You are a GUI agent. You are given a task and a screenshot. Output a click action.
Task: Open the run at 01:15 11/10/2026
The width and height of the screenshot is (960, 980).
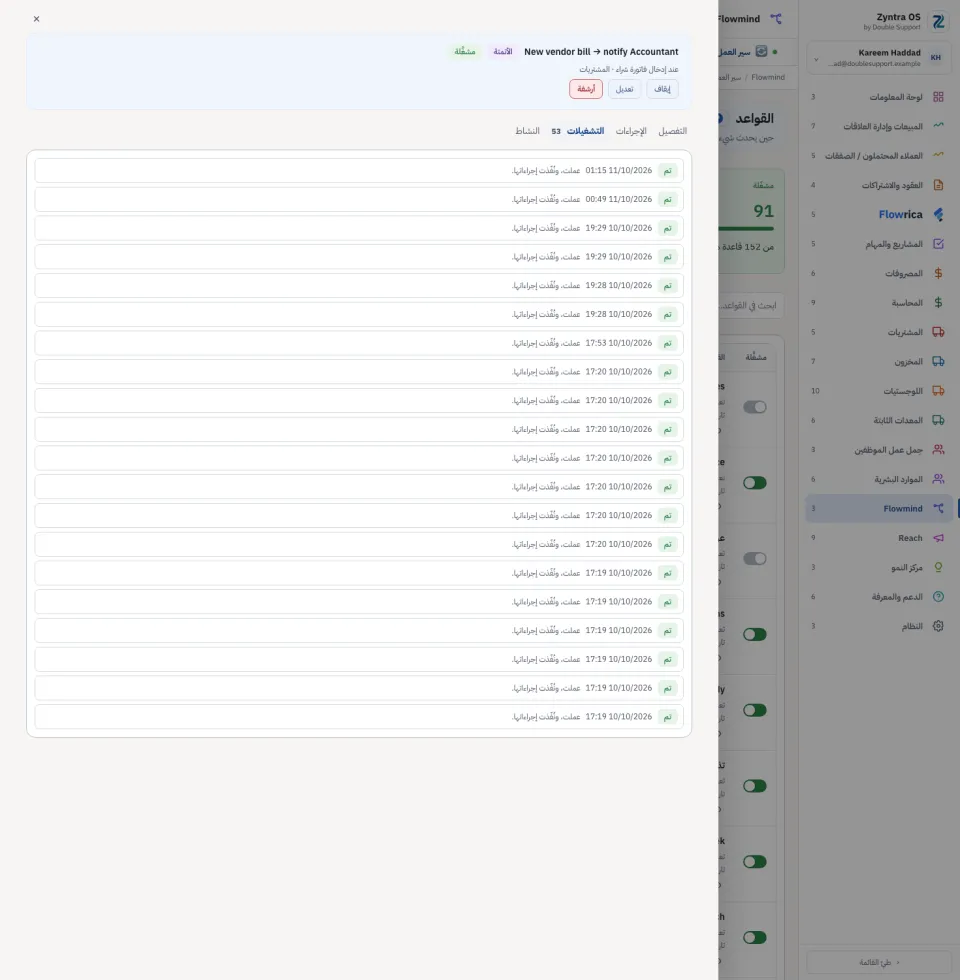click(359, 171)
